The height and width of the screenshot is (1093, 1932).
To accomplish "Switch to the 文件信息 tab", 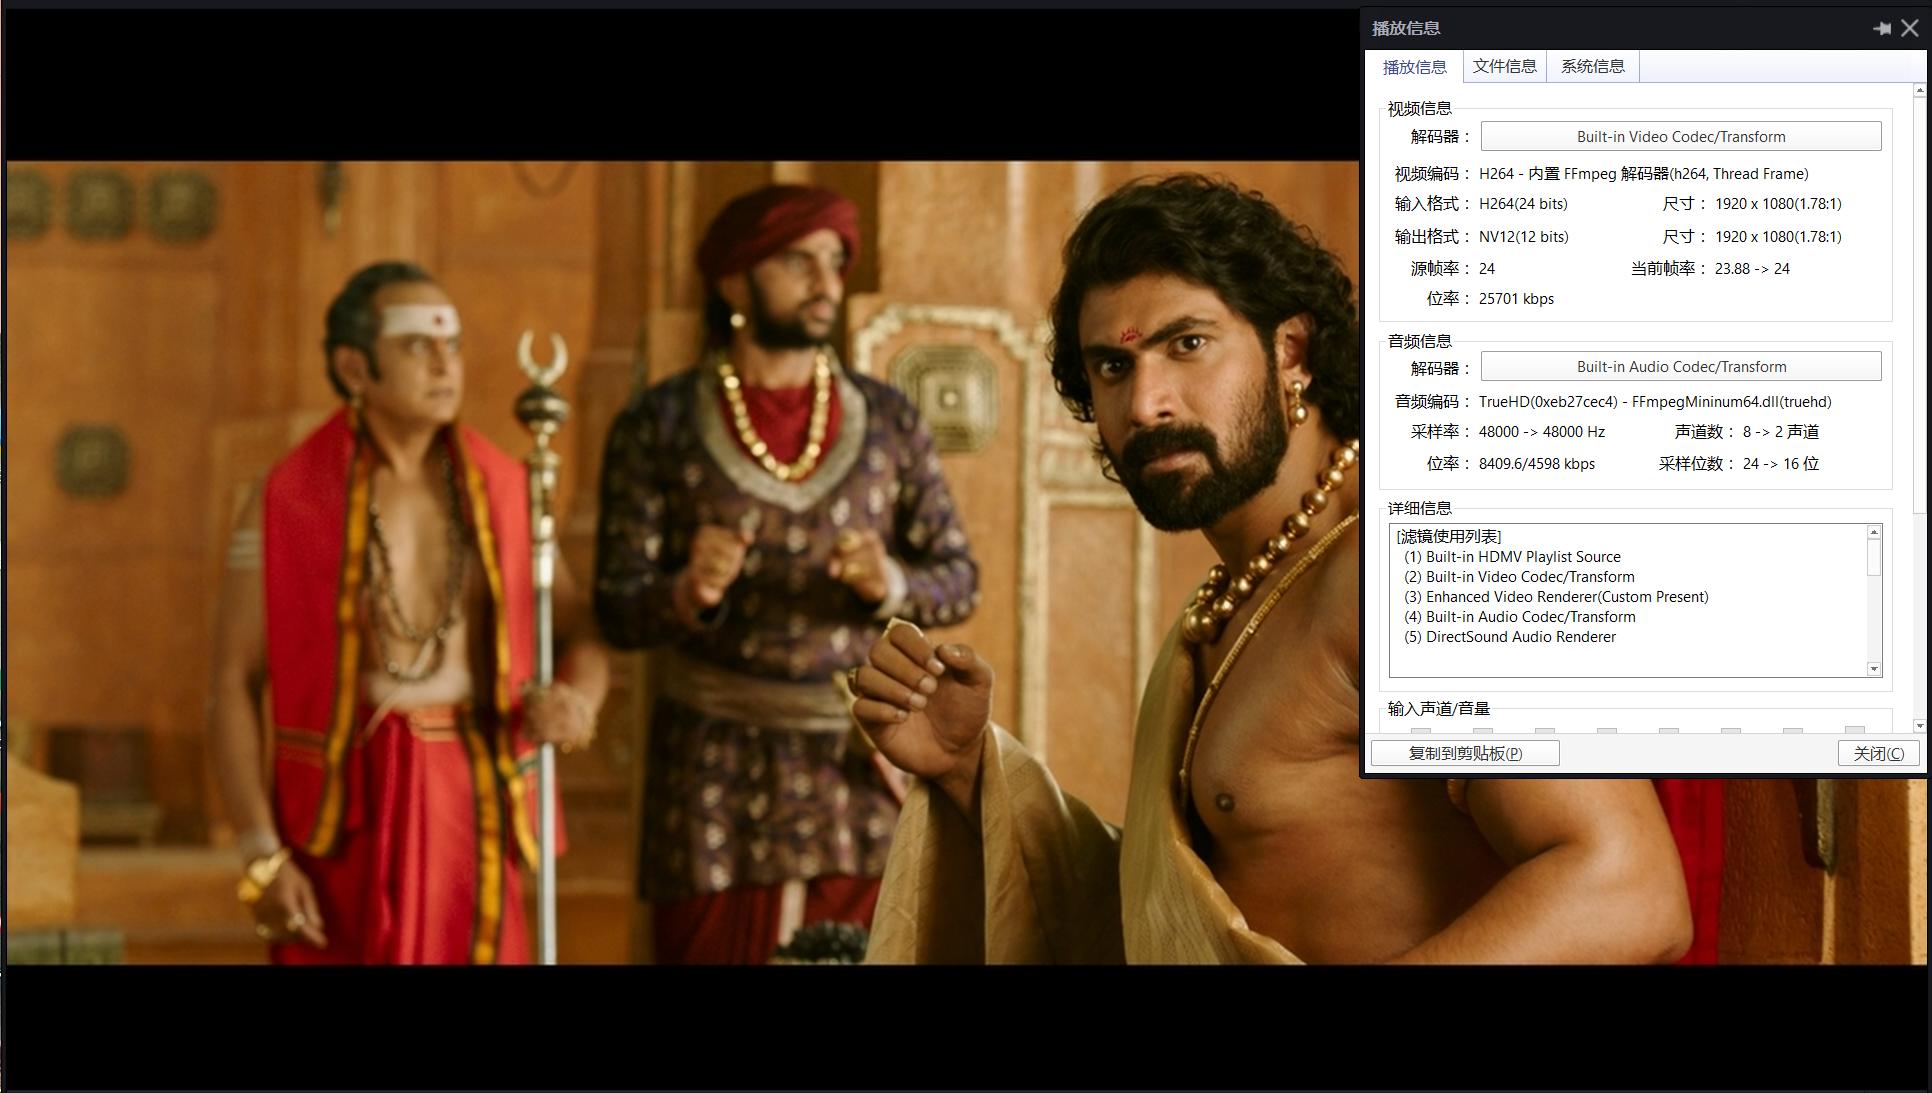I will pos(1504,67).
